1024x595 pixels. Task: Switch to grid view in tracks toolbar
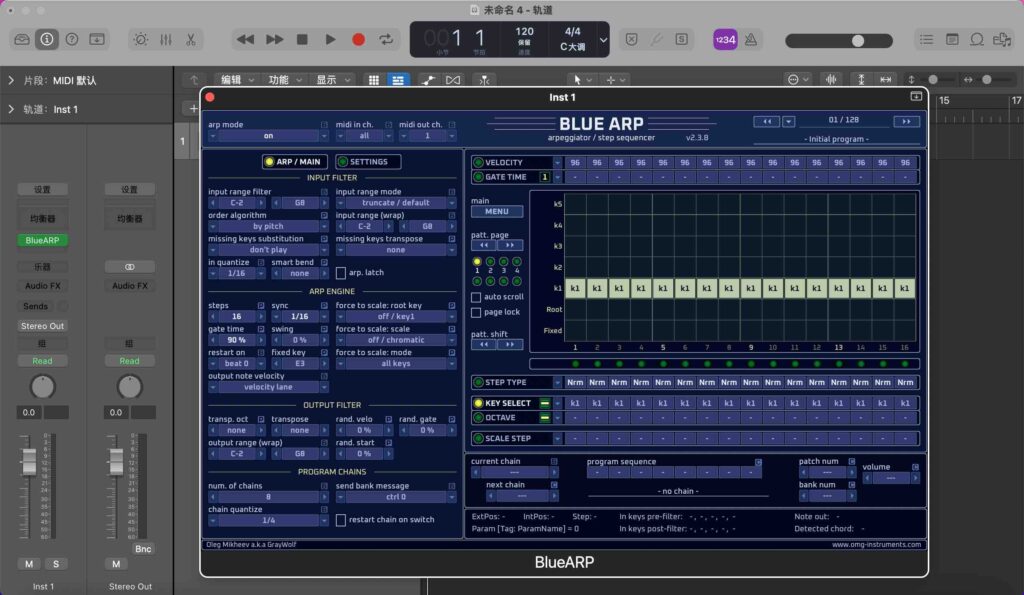374,80
